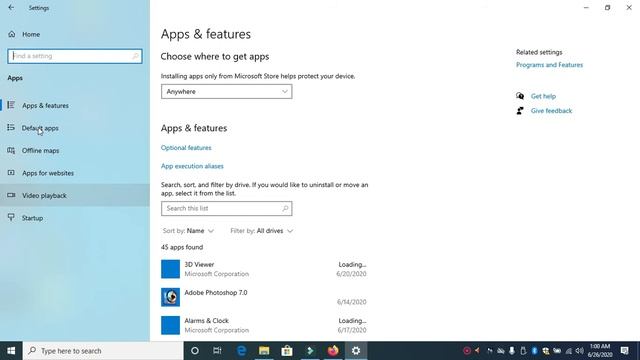Open File Explorer from taskbar
The image size is (640, 360).
click(264, 351)
